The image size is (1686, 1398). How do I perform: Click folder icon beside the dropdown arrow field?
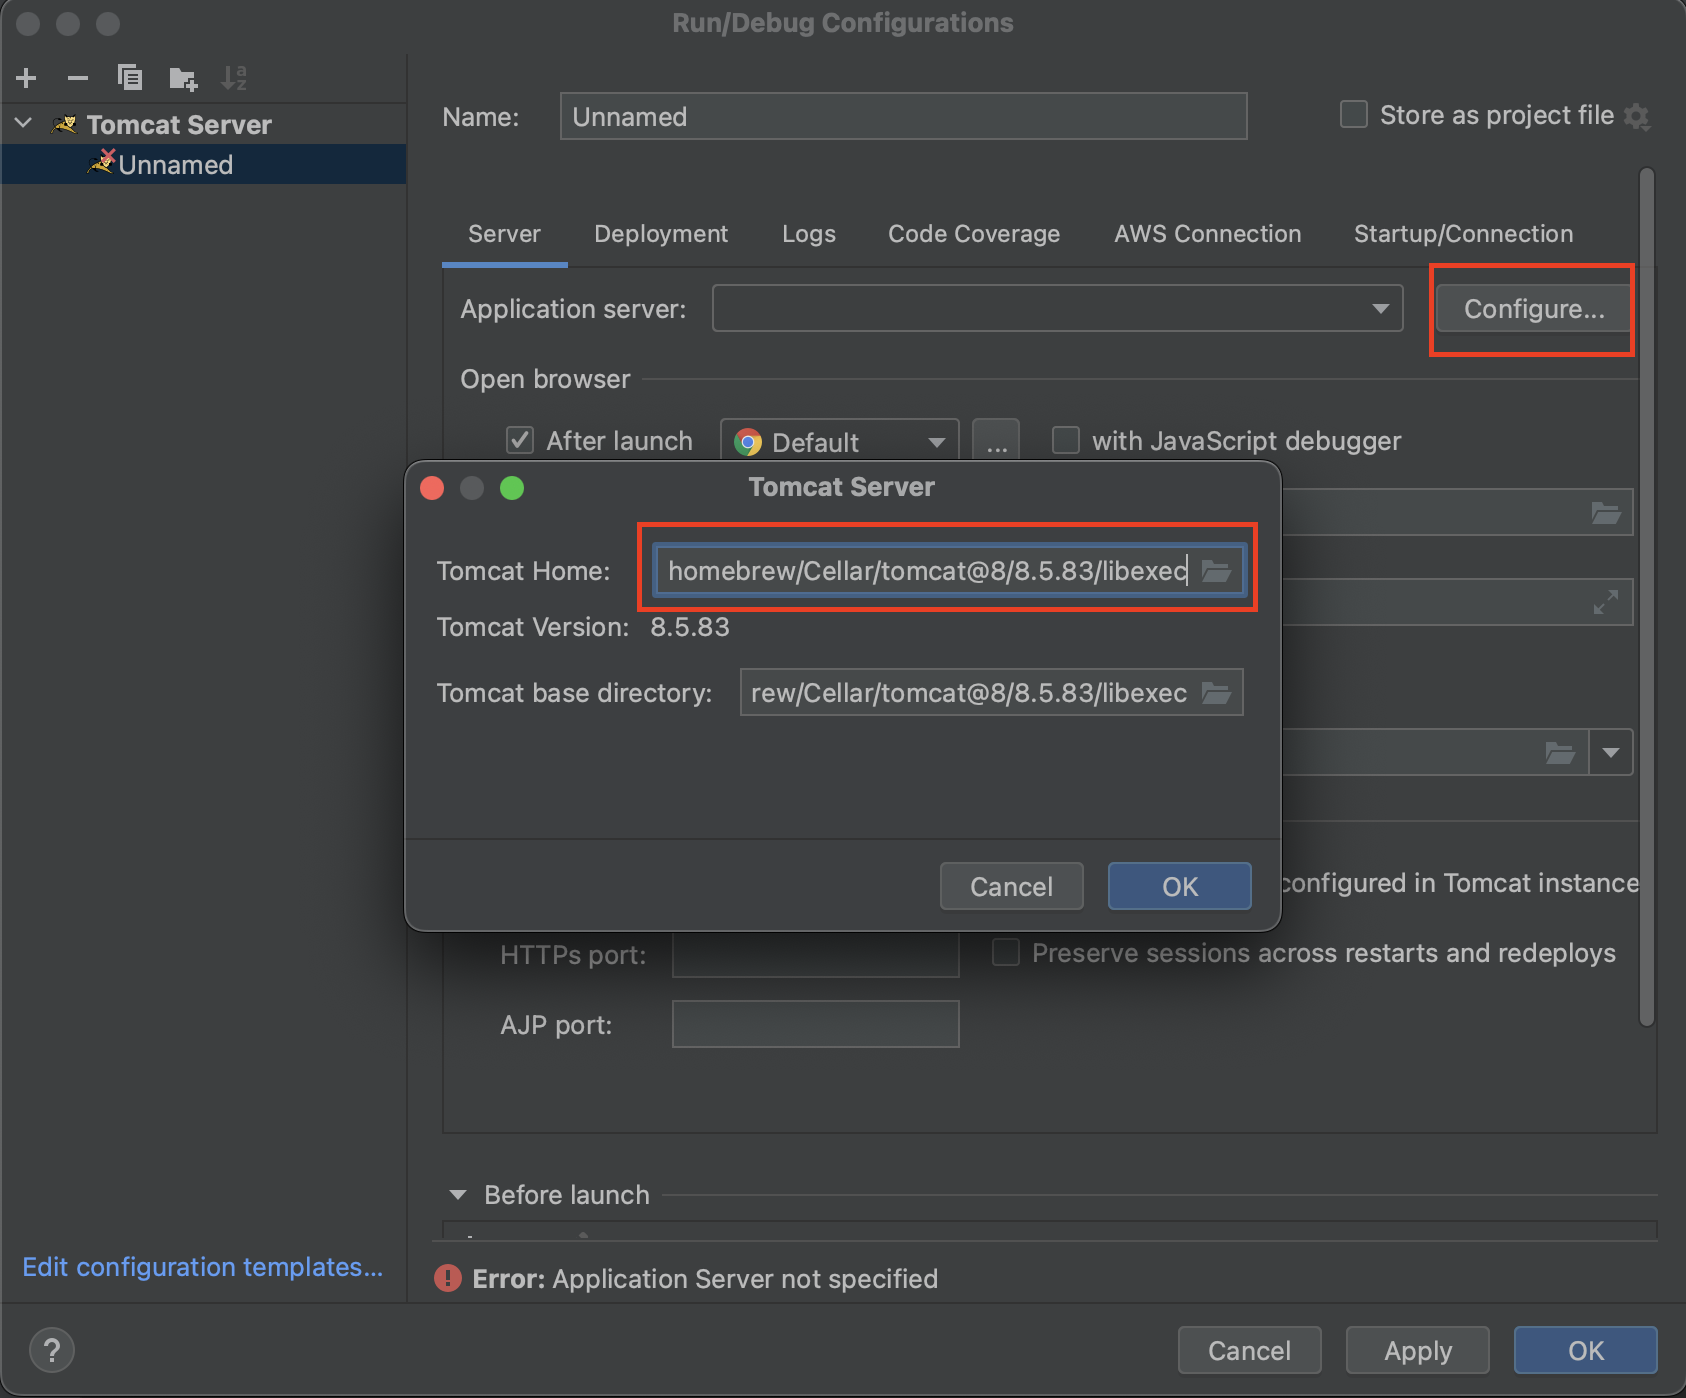[x=1560, y=752]
